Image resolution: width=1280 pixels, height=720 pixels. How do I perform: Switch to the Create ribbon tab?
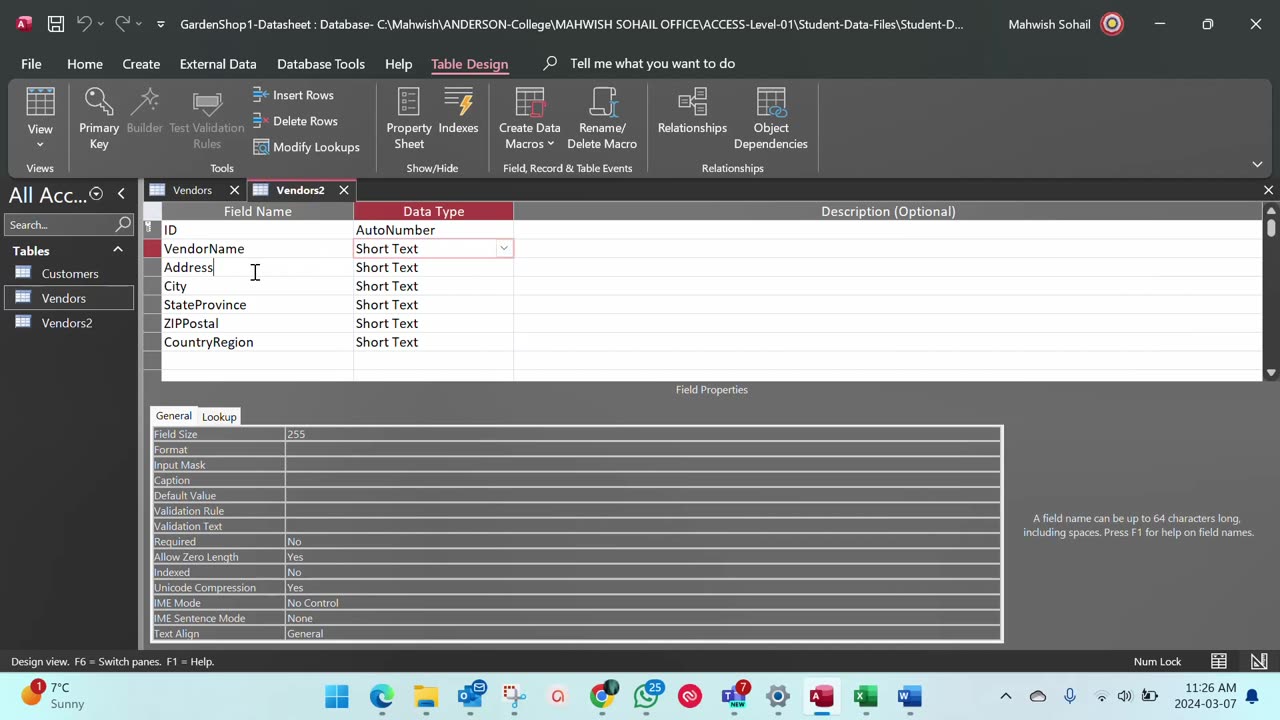[141, 64]
